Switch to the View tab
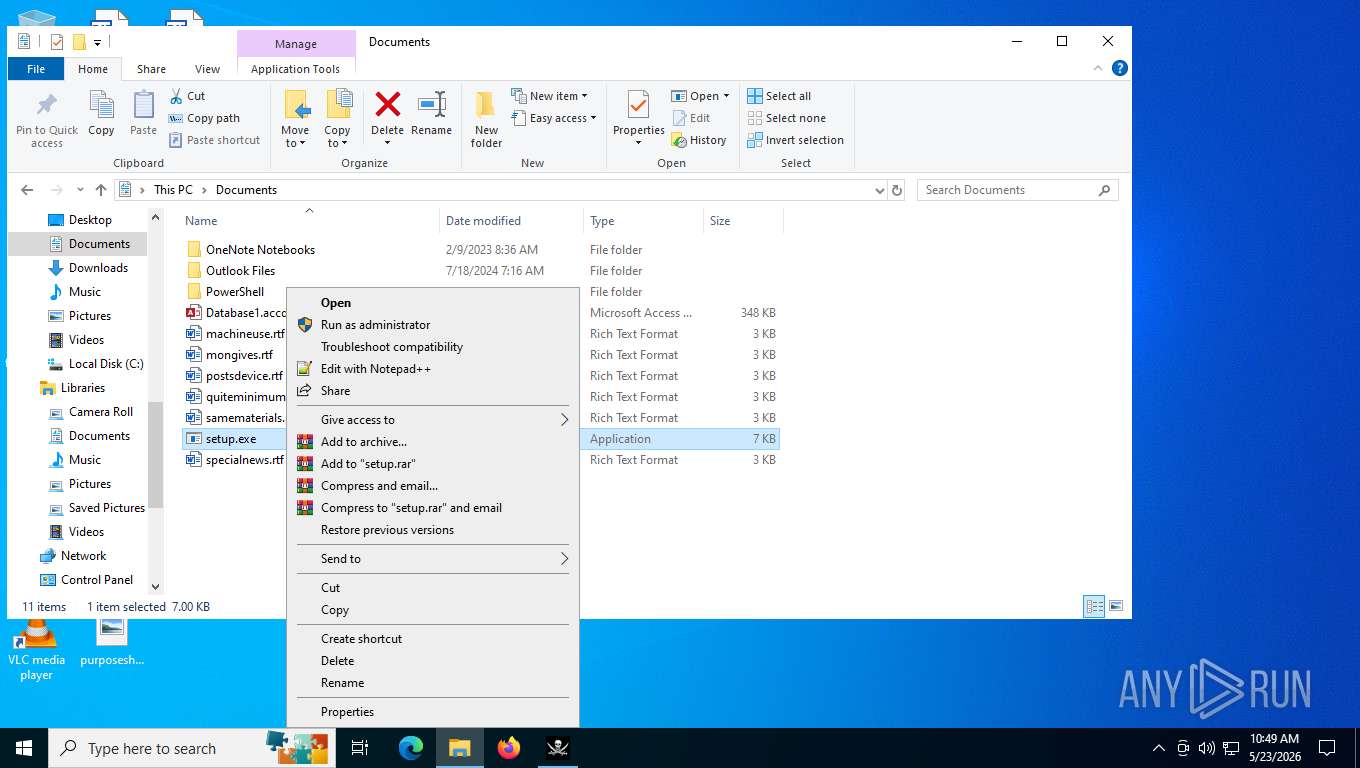 pyautogui.click(x=207, y=69)
